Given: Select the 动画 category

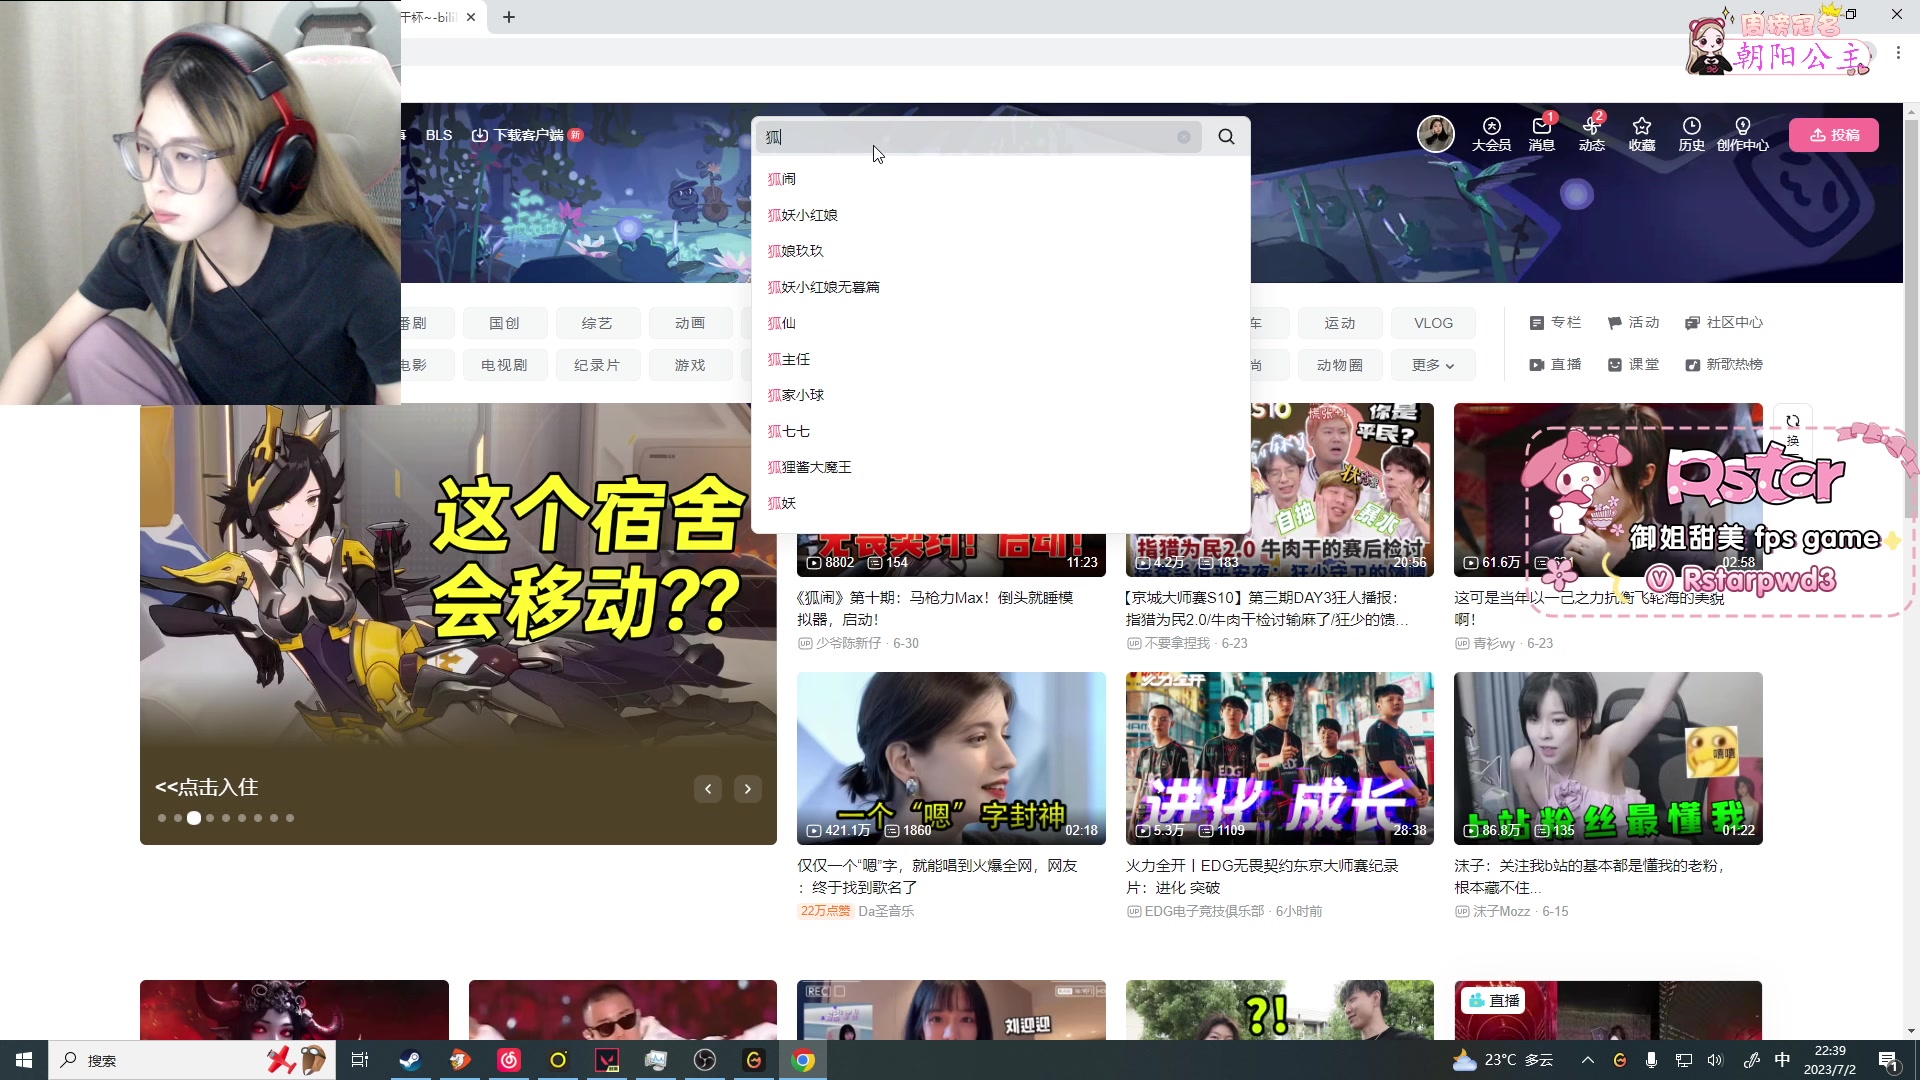Looking at the screenshot, I should click(690, 323).
